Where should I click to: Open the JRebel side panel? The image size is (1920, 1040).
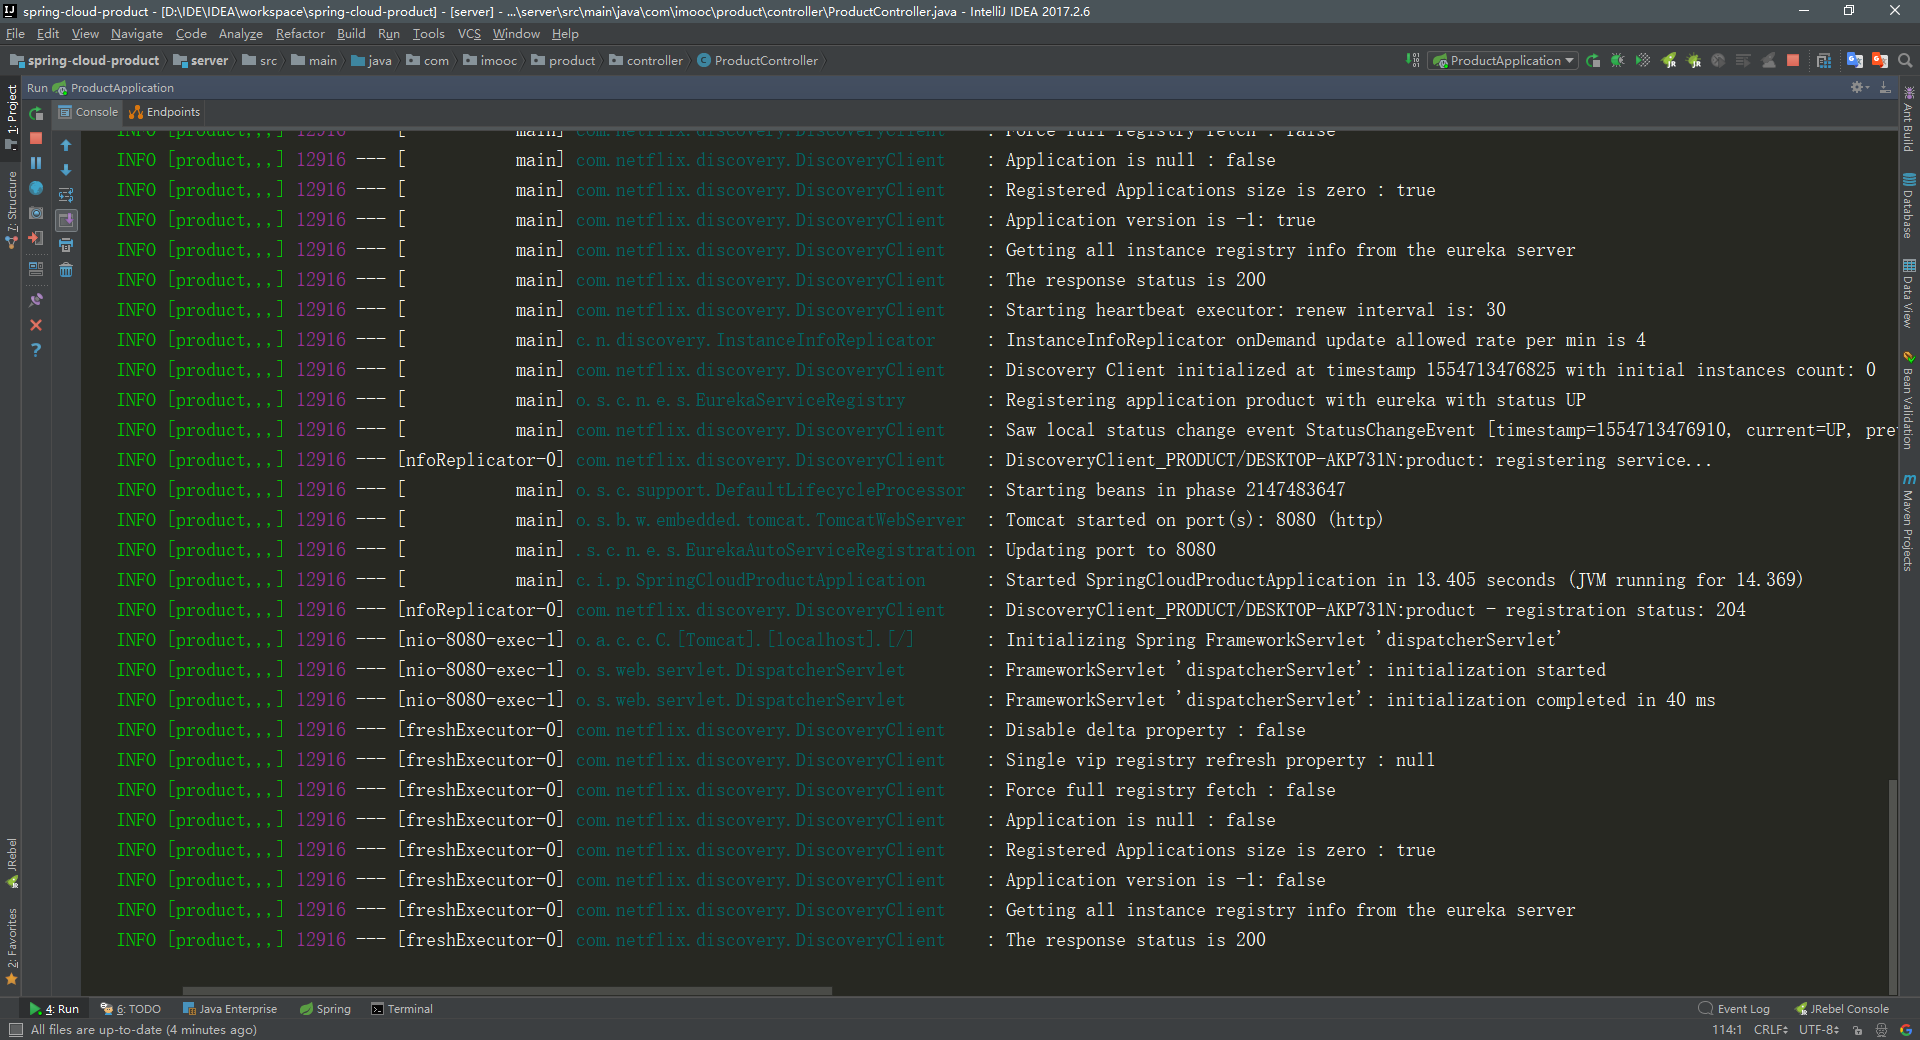[x=11, y=862]
